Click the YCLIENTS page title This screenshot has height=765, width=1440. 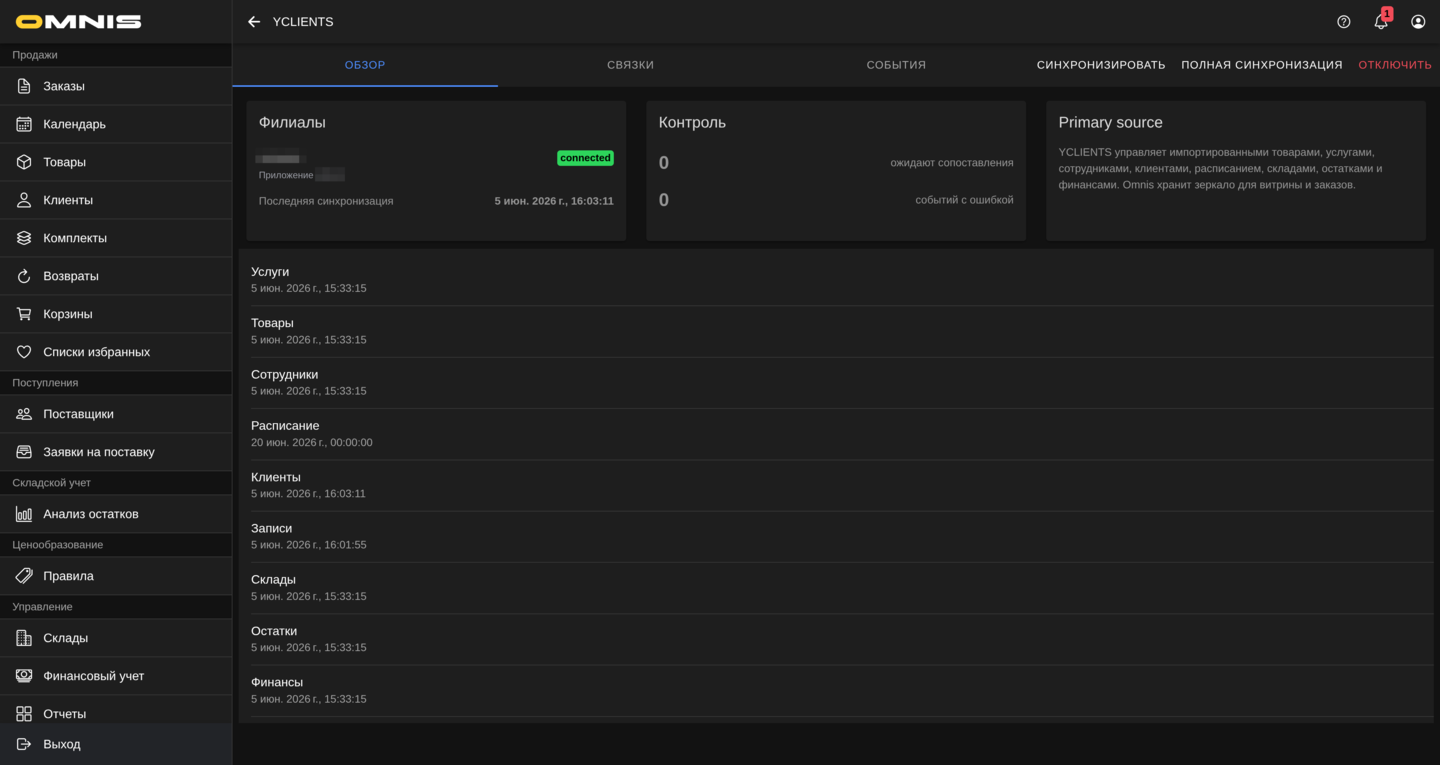(303, 22)
